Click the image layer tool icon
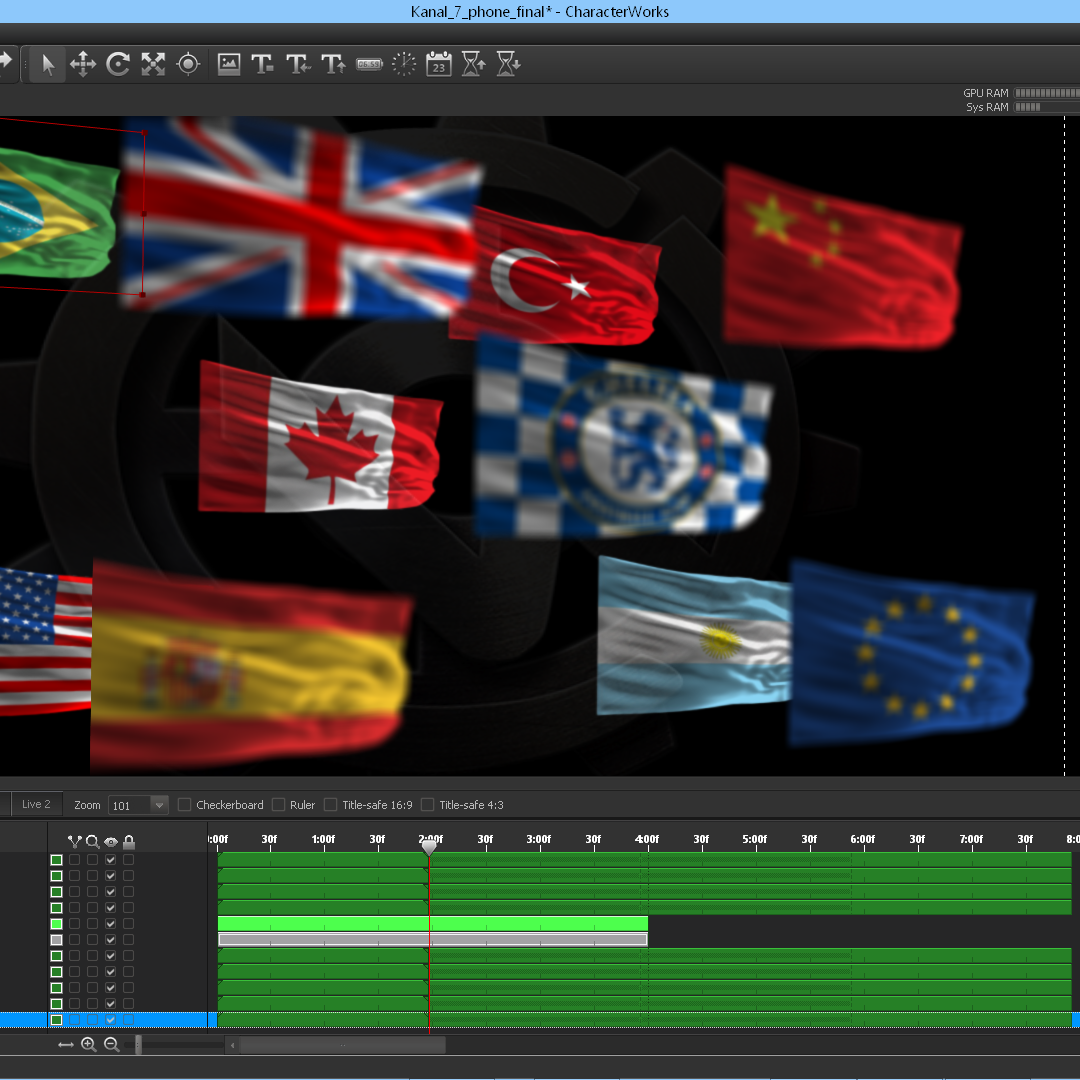 tap(229, 65)
